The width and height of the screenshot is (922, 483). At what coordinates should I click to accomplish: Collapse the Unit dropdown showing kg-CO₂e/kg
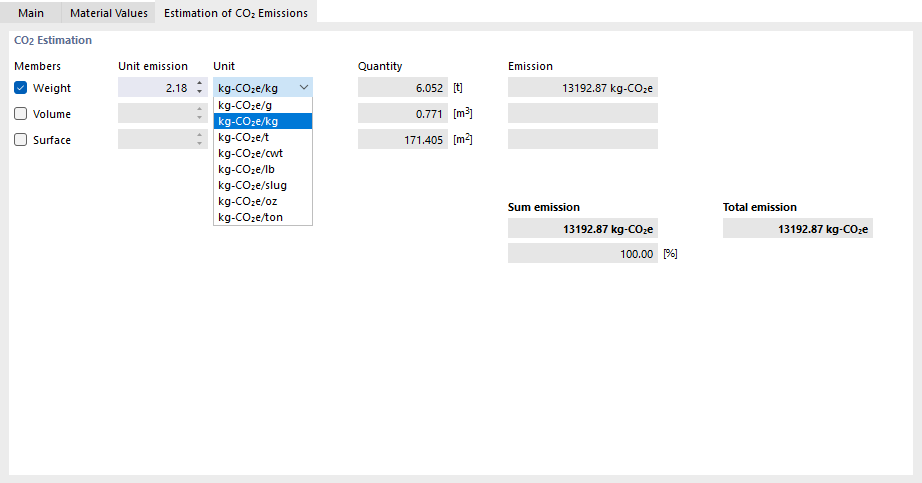[x=304, y=88]
